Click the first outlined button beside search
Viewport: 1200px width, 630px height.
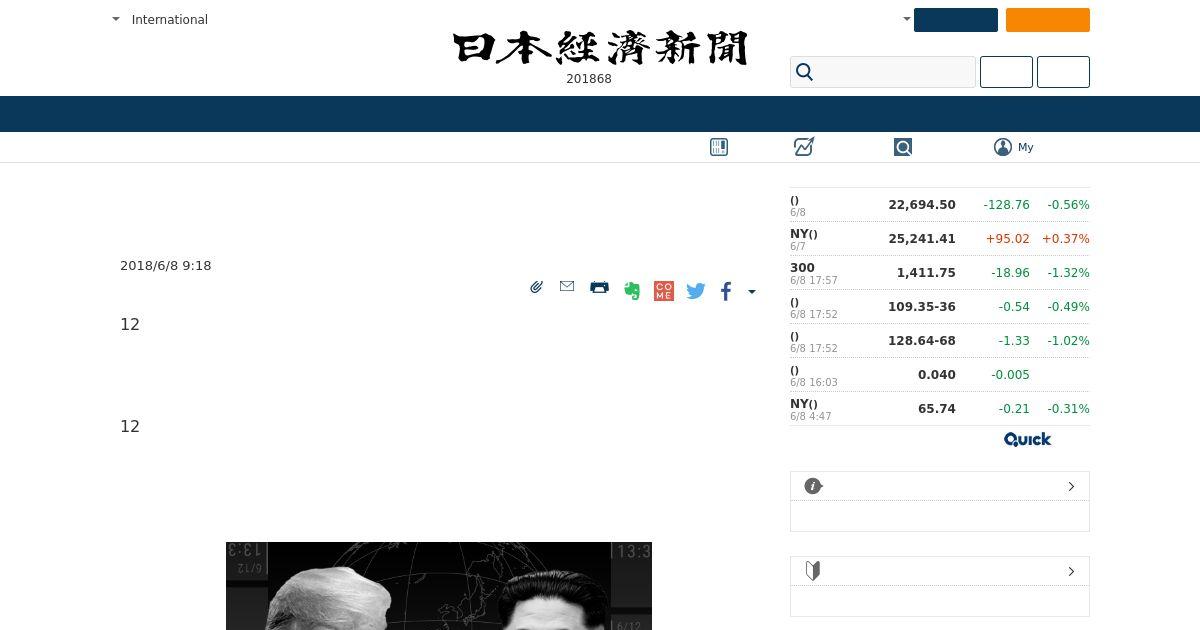pyautogui.click(x=1006, y=72)
